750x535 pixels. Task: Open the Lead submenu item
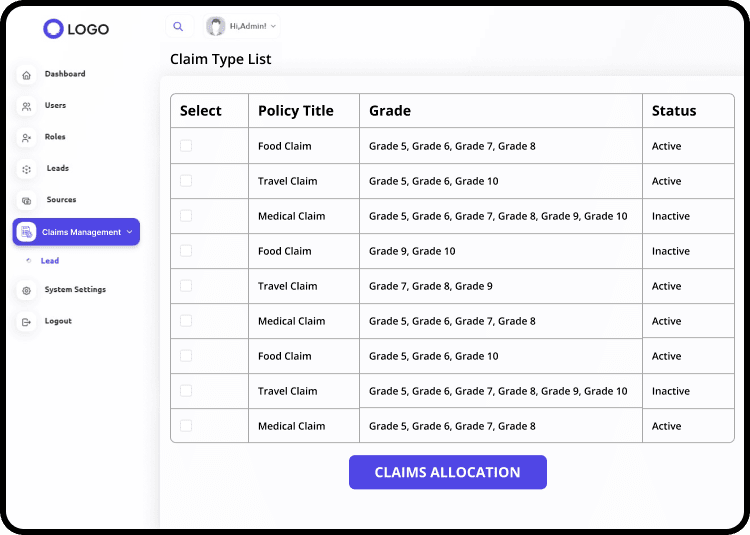(x=50, y=261)
